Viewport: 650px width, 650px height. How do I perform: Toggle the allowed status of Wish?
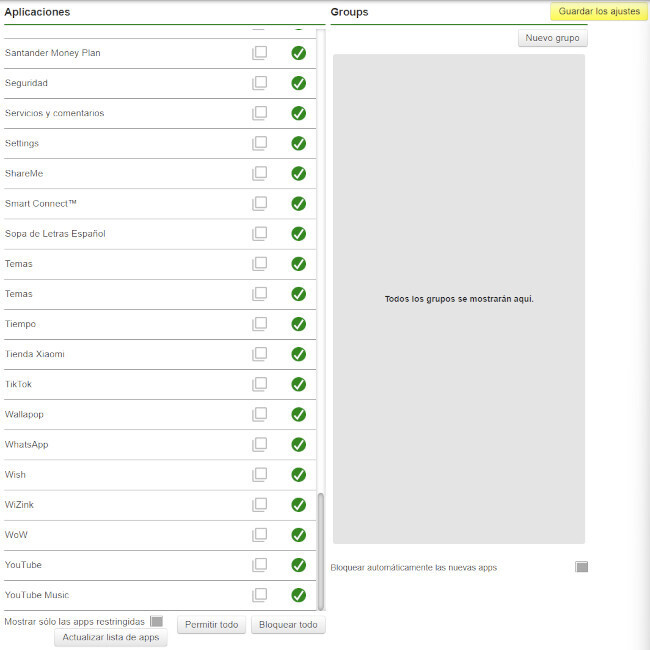tap(298, 474)
